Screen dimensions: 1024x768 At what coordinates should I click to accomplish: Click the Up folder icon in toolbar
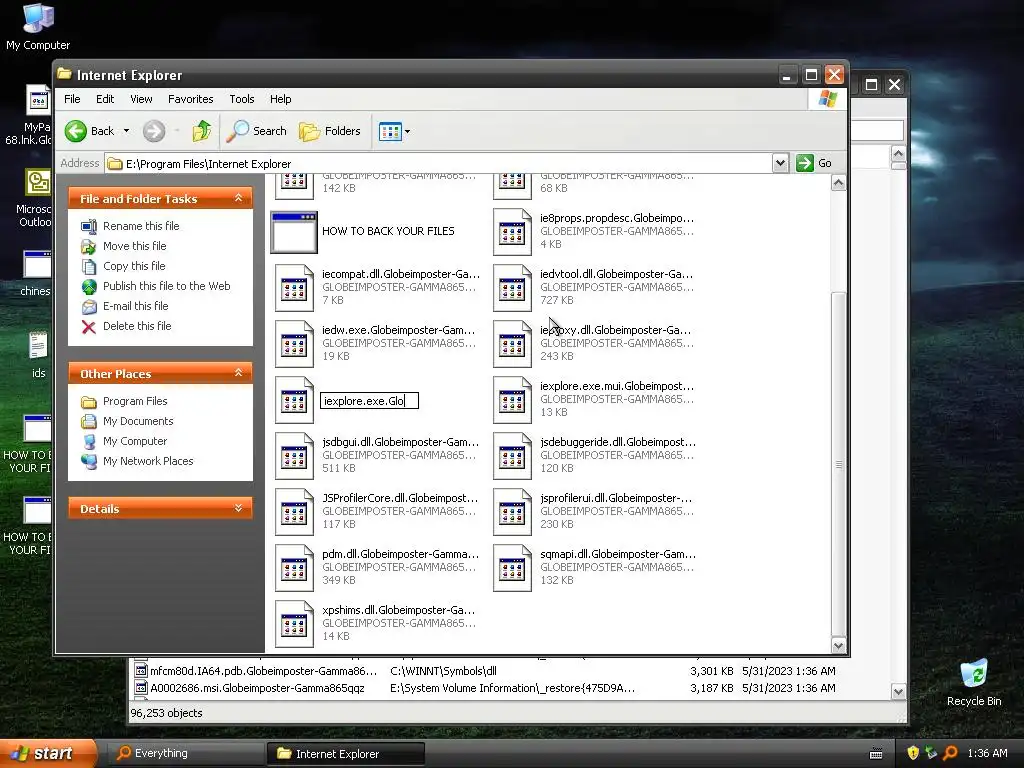202,131
